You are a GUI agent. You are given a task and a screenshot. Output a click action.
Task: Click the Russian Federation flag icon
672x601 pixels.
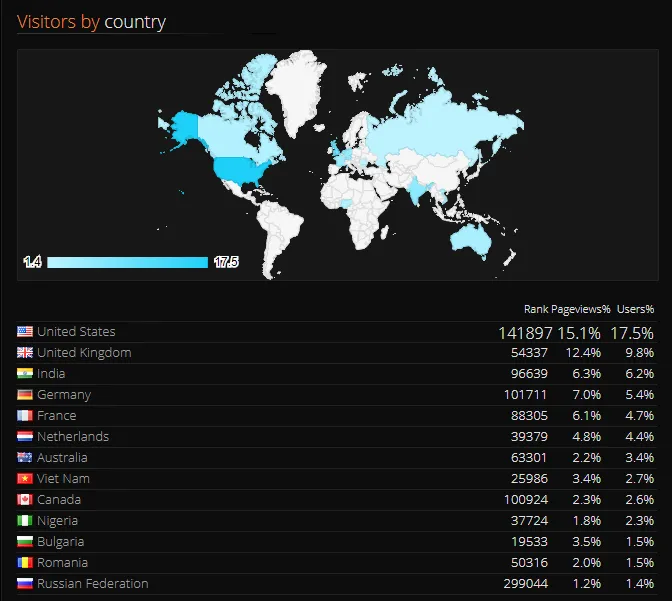pyautogui.click(x=25, y=583)
